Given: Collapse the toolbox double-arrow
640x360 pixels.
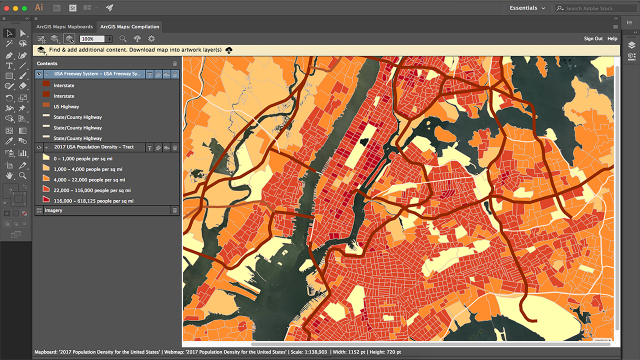Looking at the screenshot, I should click(x=27, y=18).
